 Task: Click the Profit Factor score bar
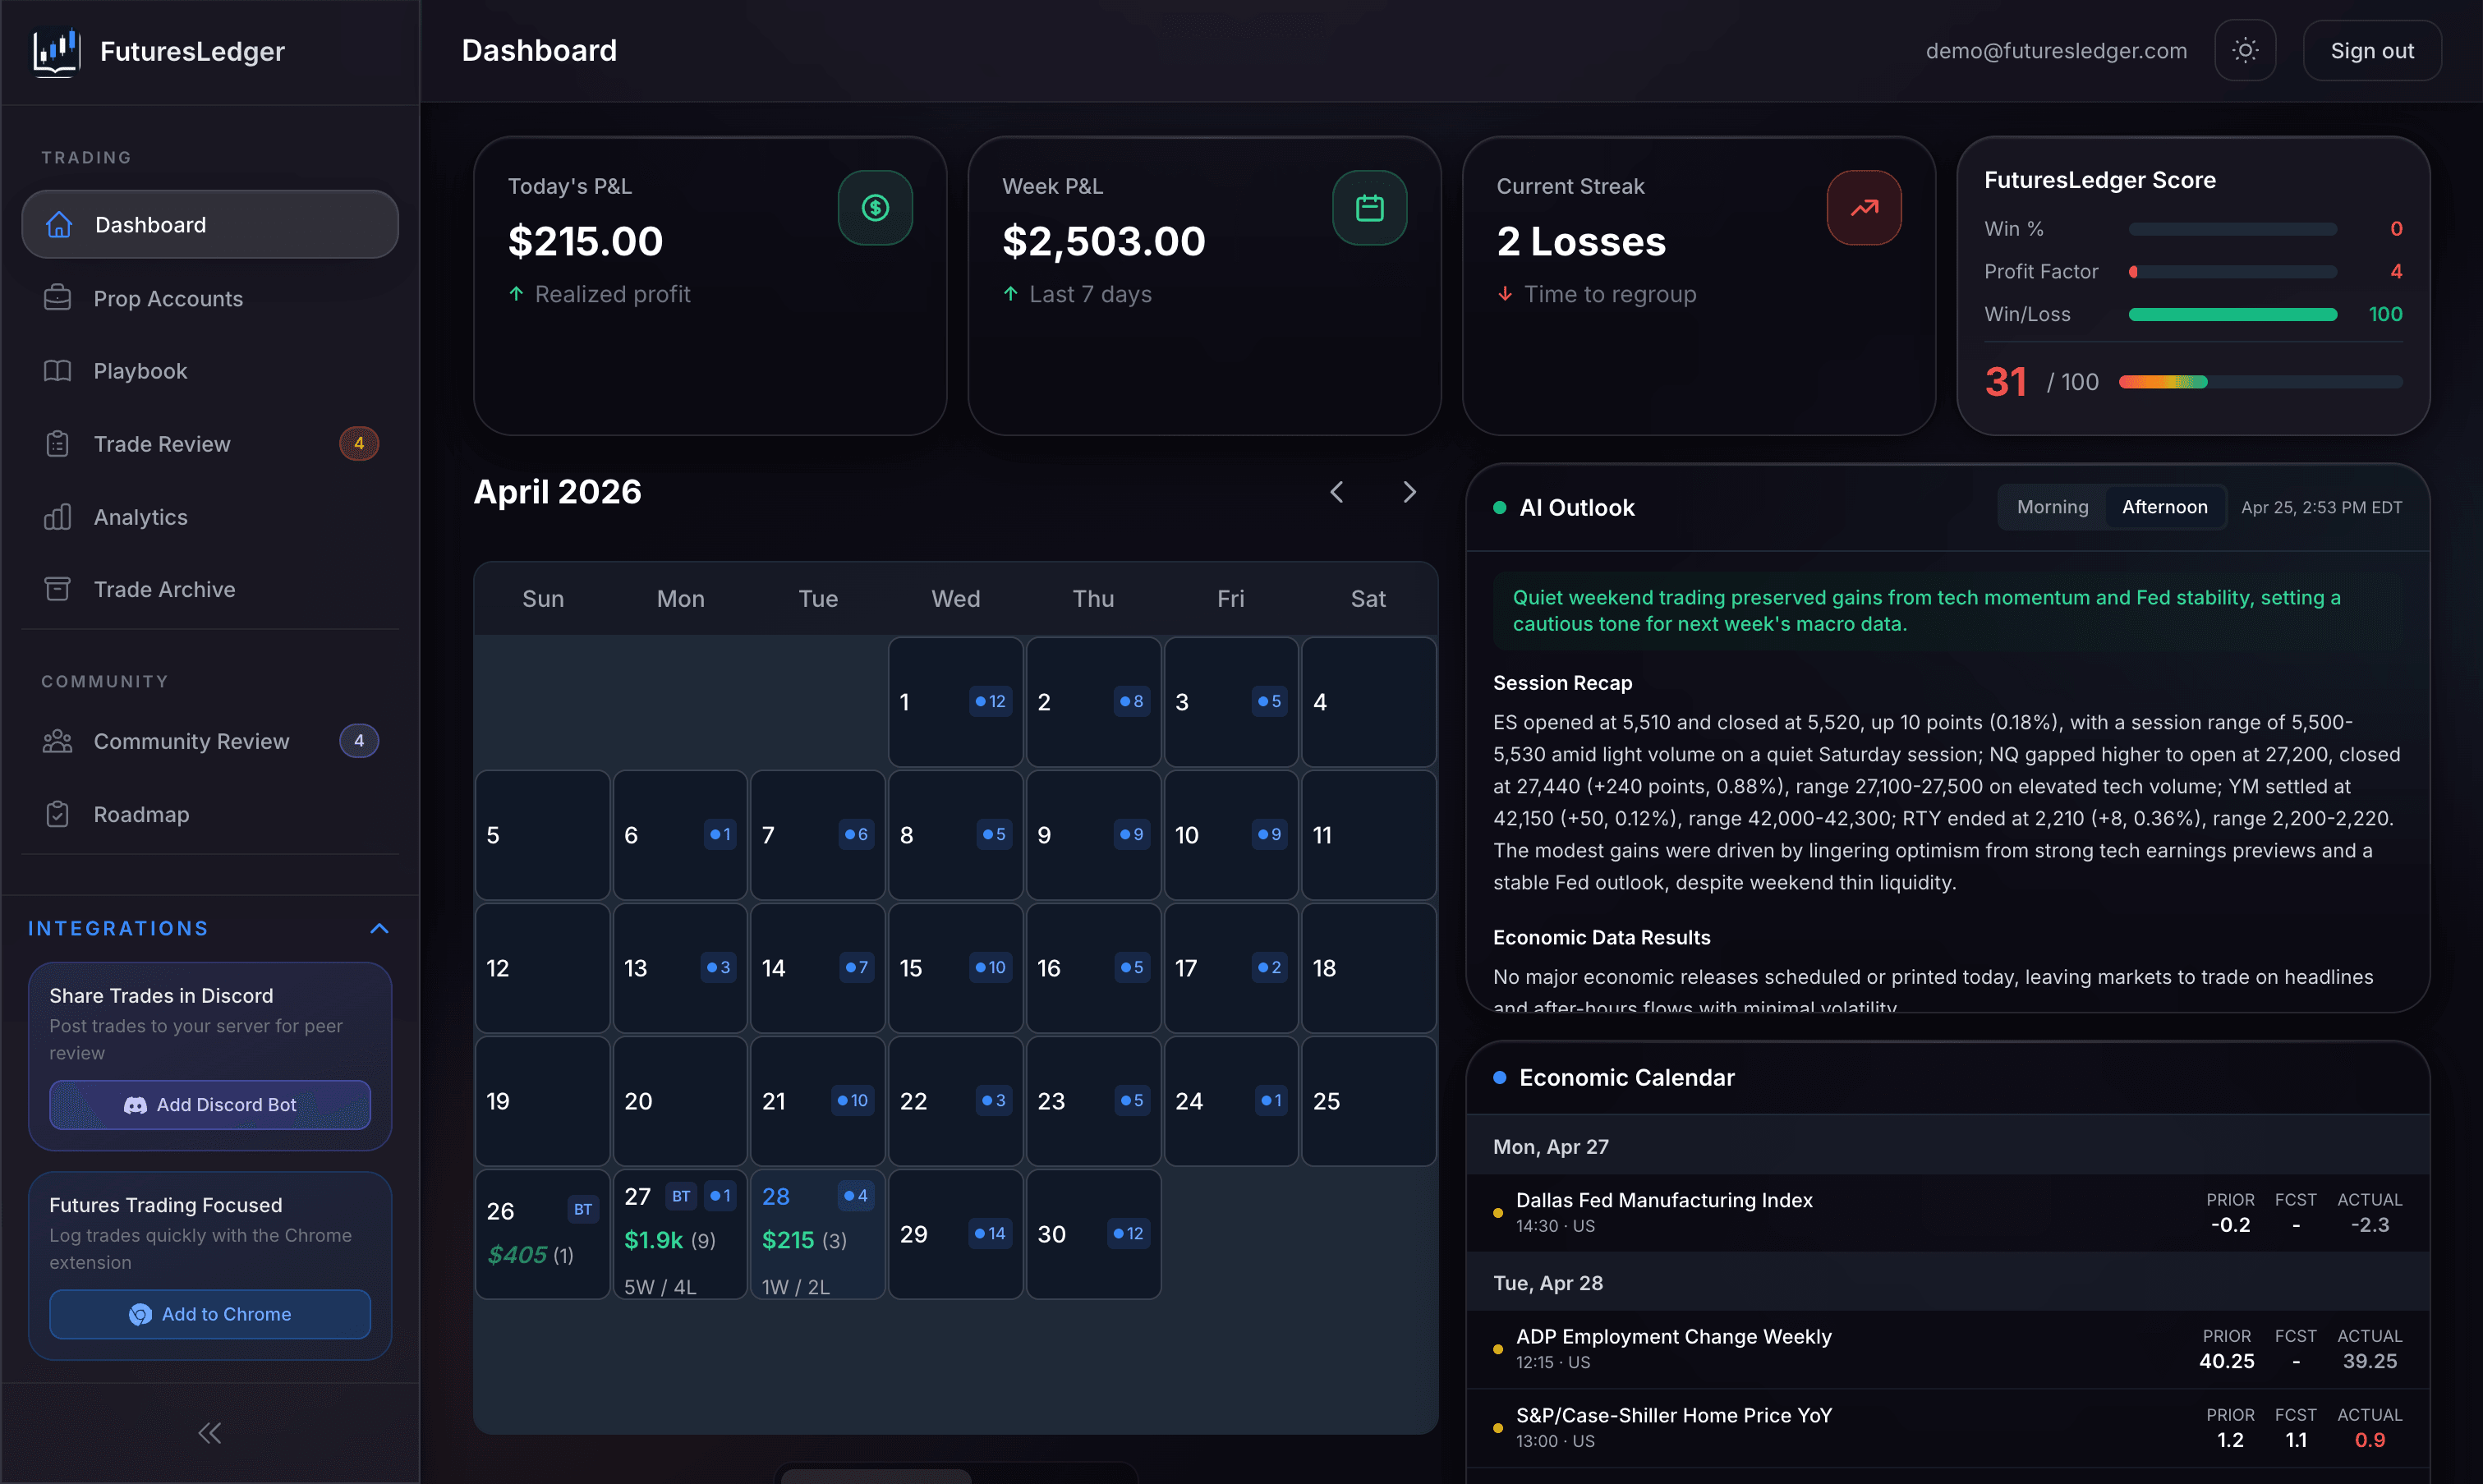point(2232,272)
